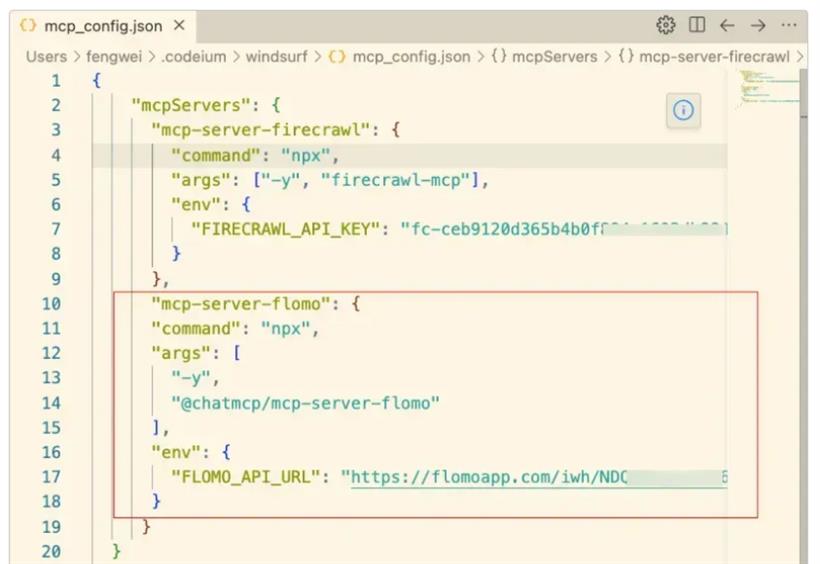
Task: Select the fengwei breadcrumb segment
Action: tap(114, 57)
